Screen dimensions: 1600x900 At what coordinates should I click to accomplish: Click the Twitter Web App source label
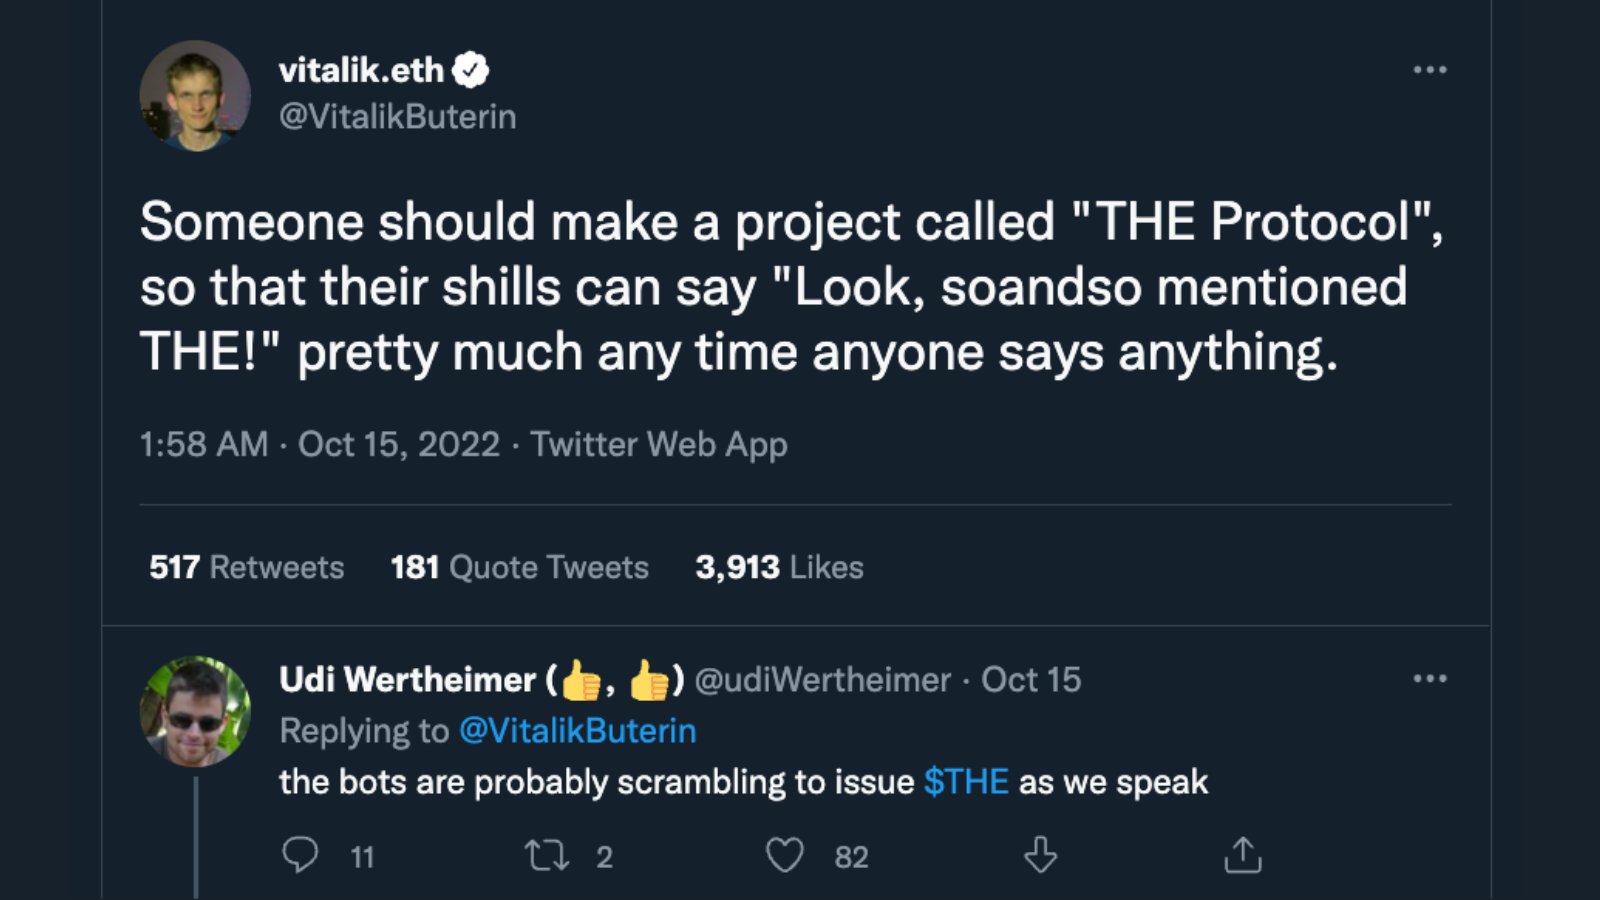coord(659,444)
